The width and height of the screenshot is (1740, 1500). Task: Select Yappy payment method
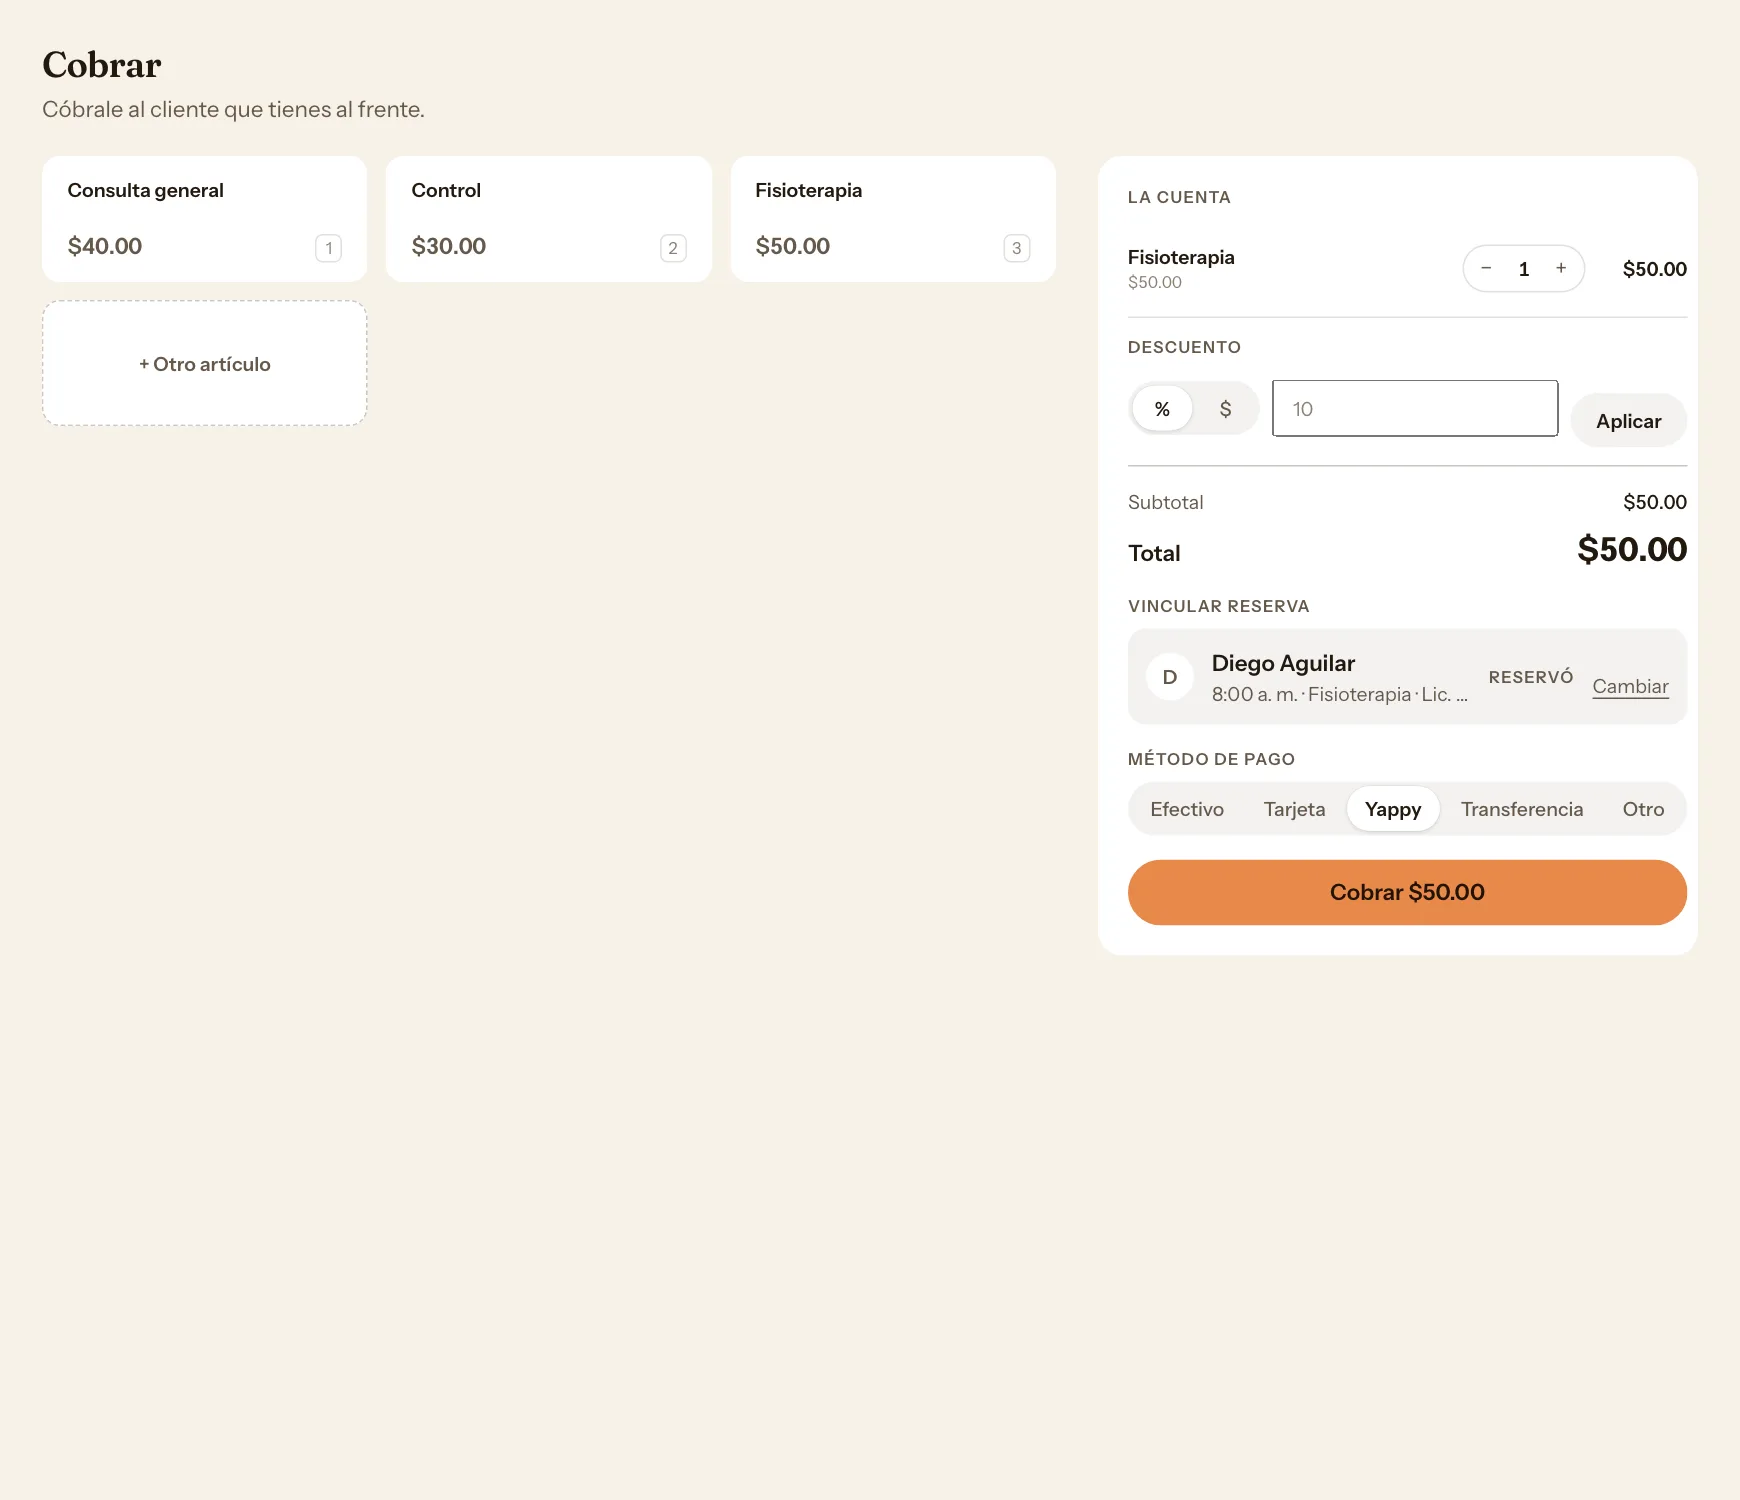(1393, 809)
